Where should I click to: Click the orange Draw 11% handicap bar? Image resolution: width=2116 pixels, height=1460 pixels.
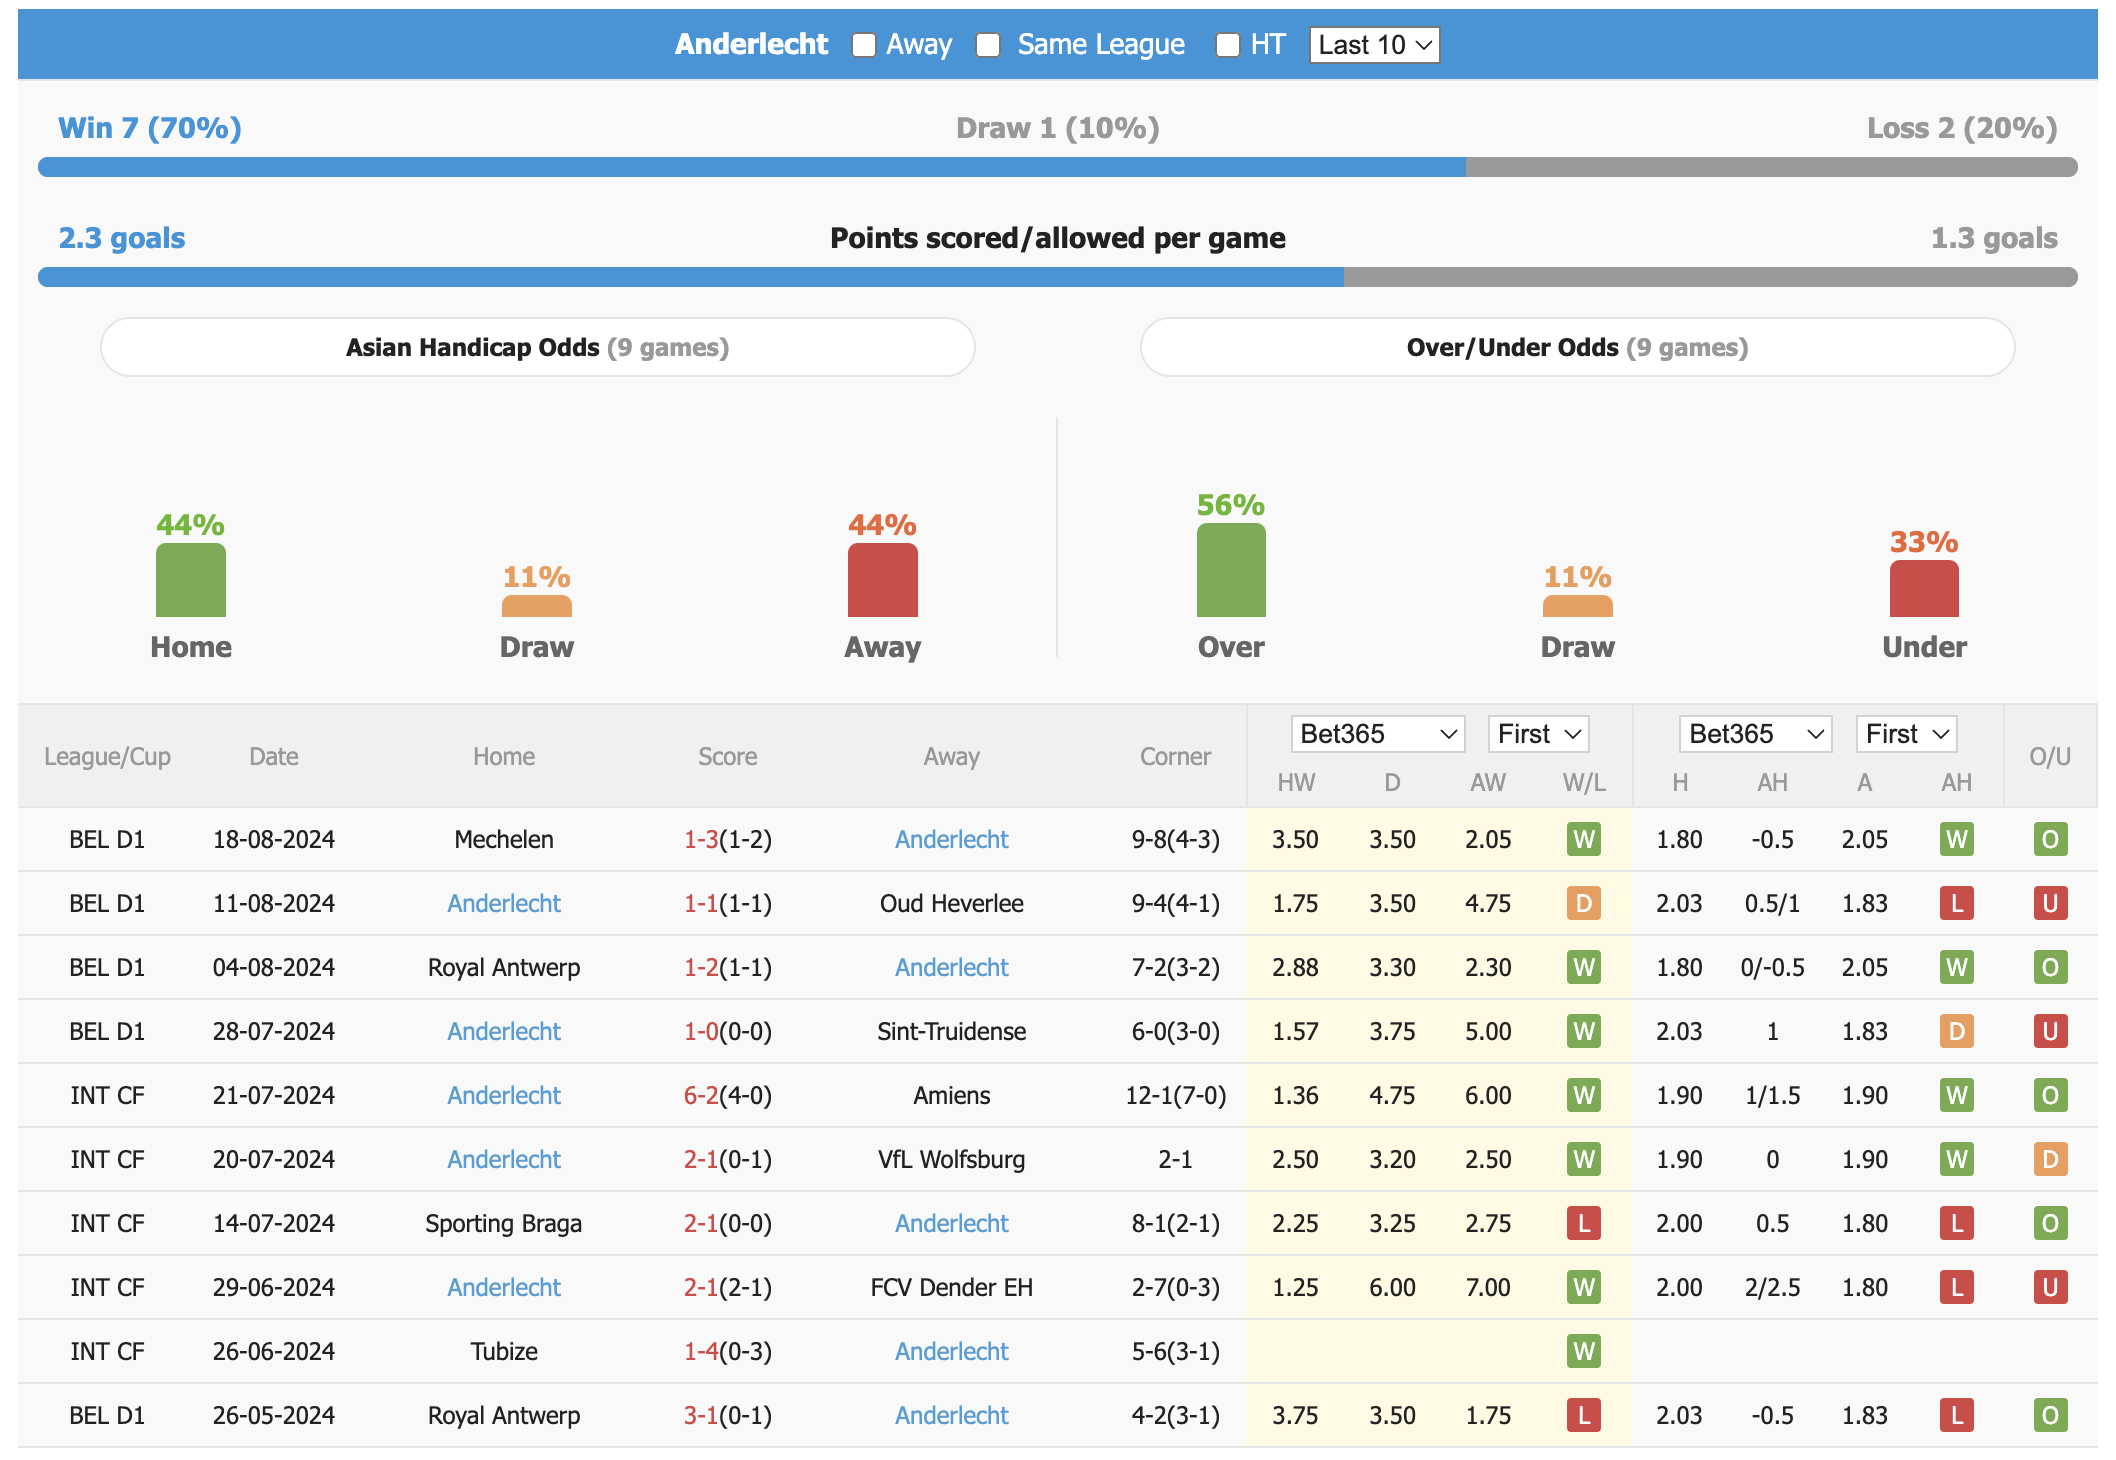pos(537,606)
